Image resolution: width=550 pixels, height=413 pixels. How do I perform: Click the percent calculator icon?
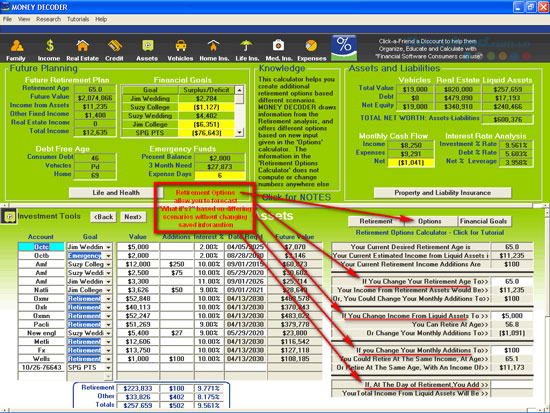(344, 48)
